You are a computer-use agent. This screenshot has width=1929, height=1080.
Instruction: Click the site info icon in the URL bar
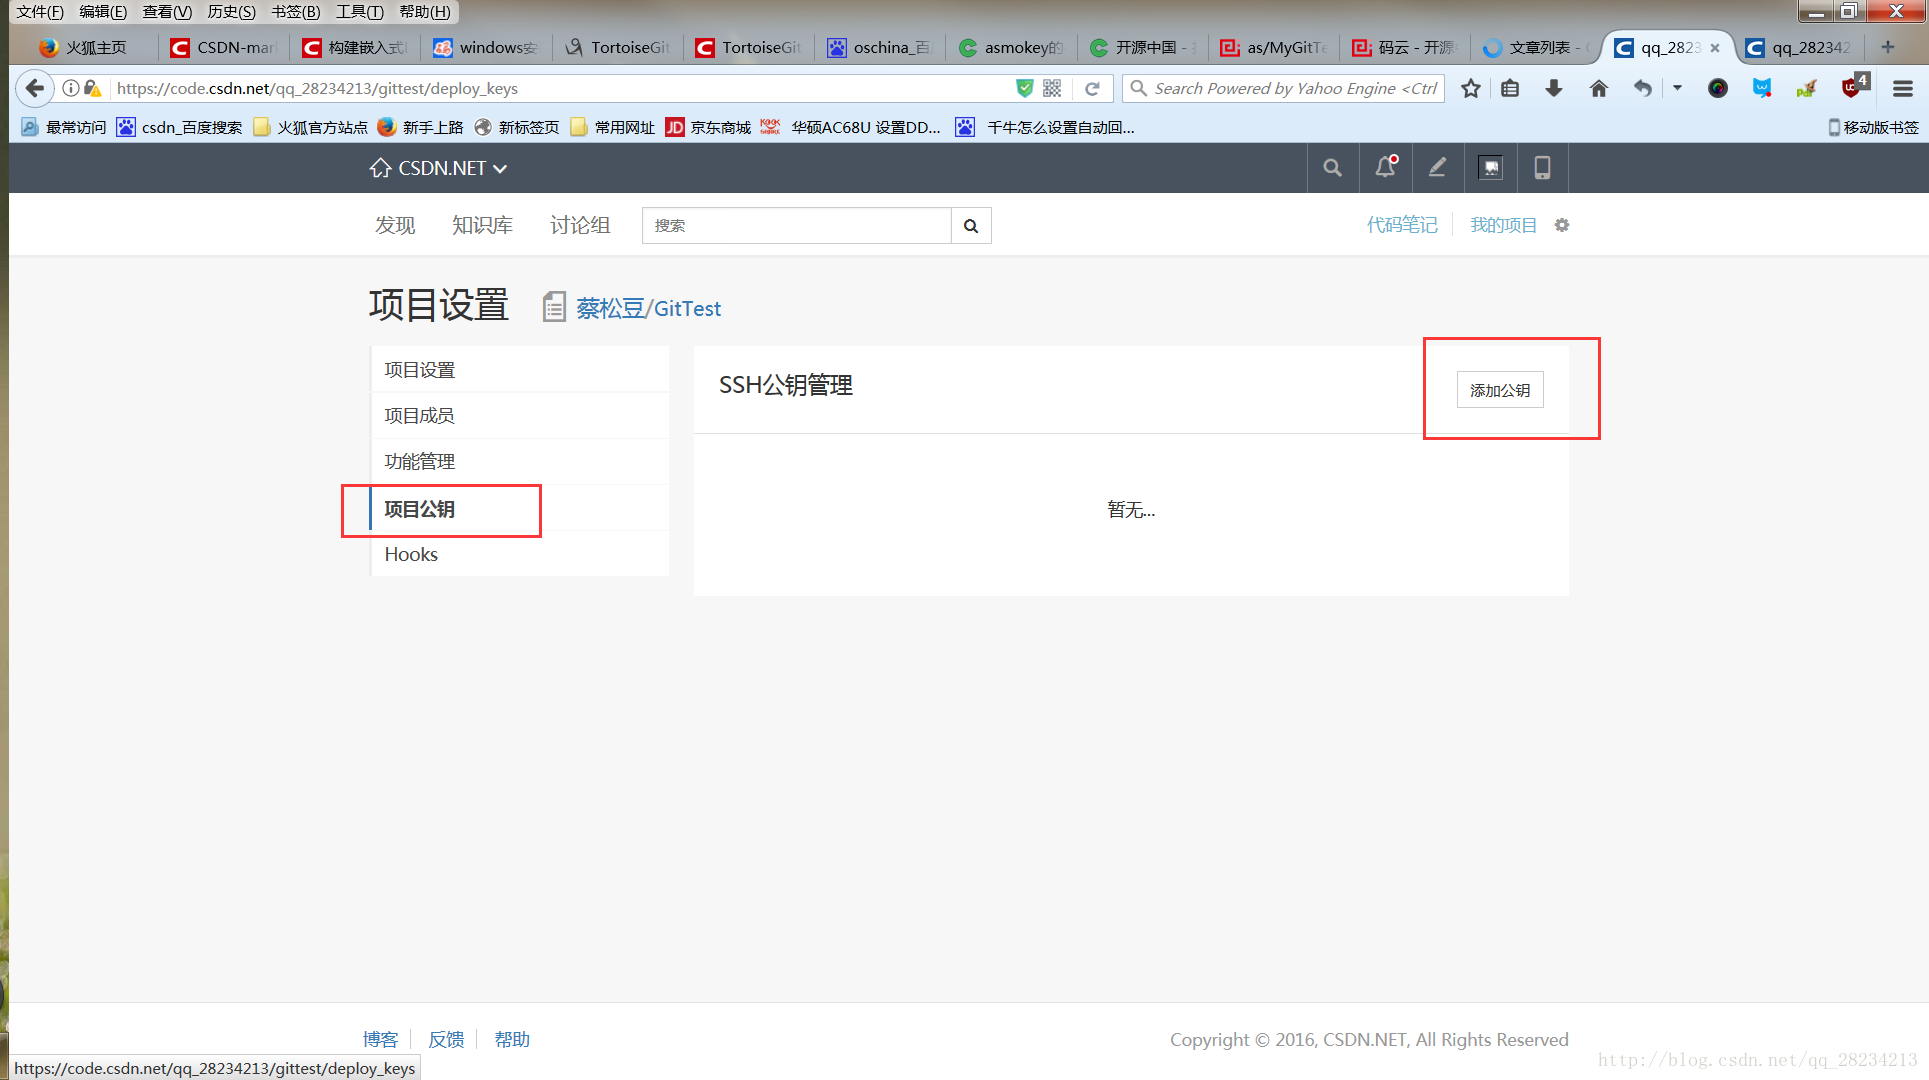[71, 88]
